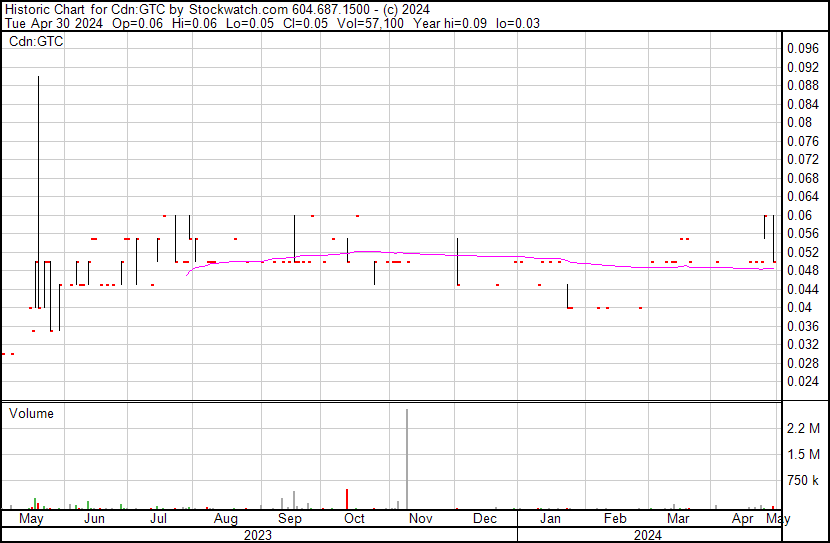This screenshot has height=543, width=830.
Task: Click the Jul month label
Action: (x=158, y=519)
